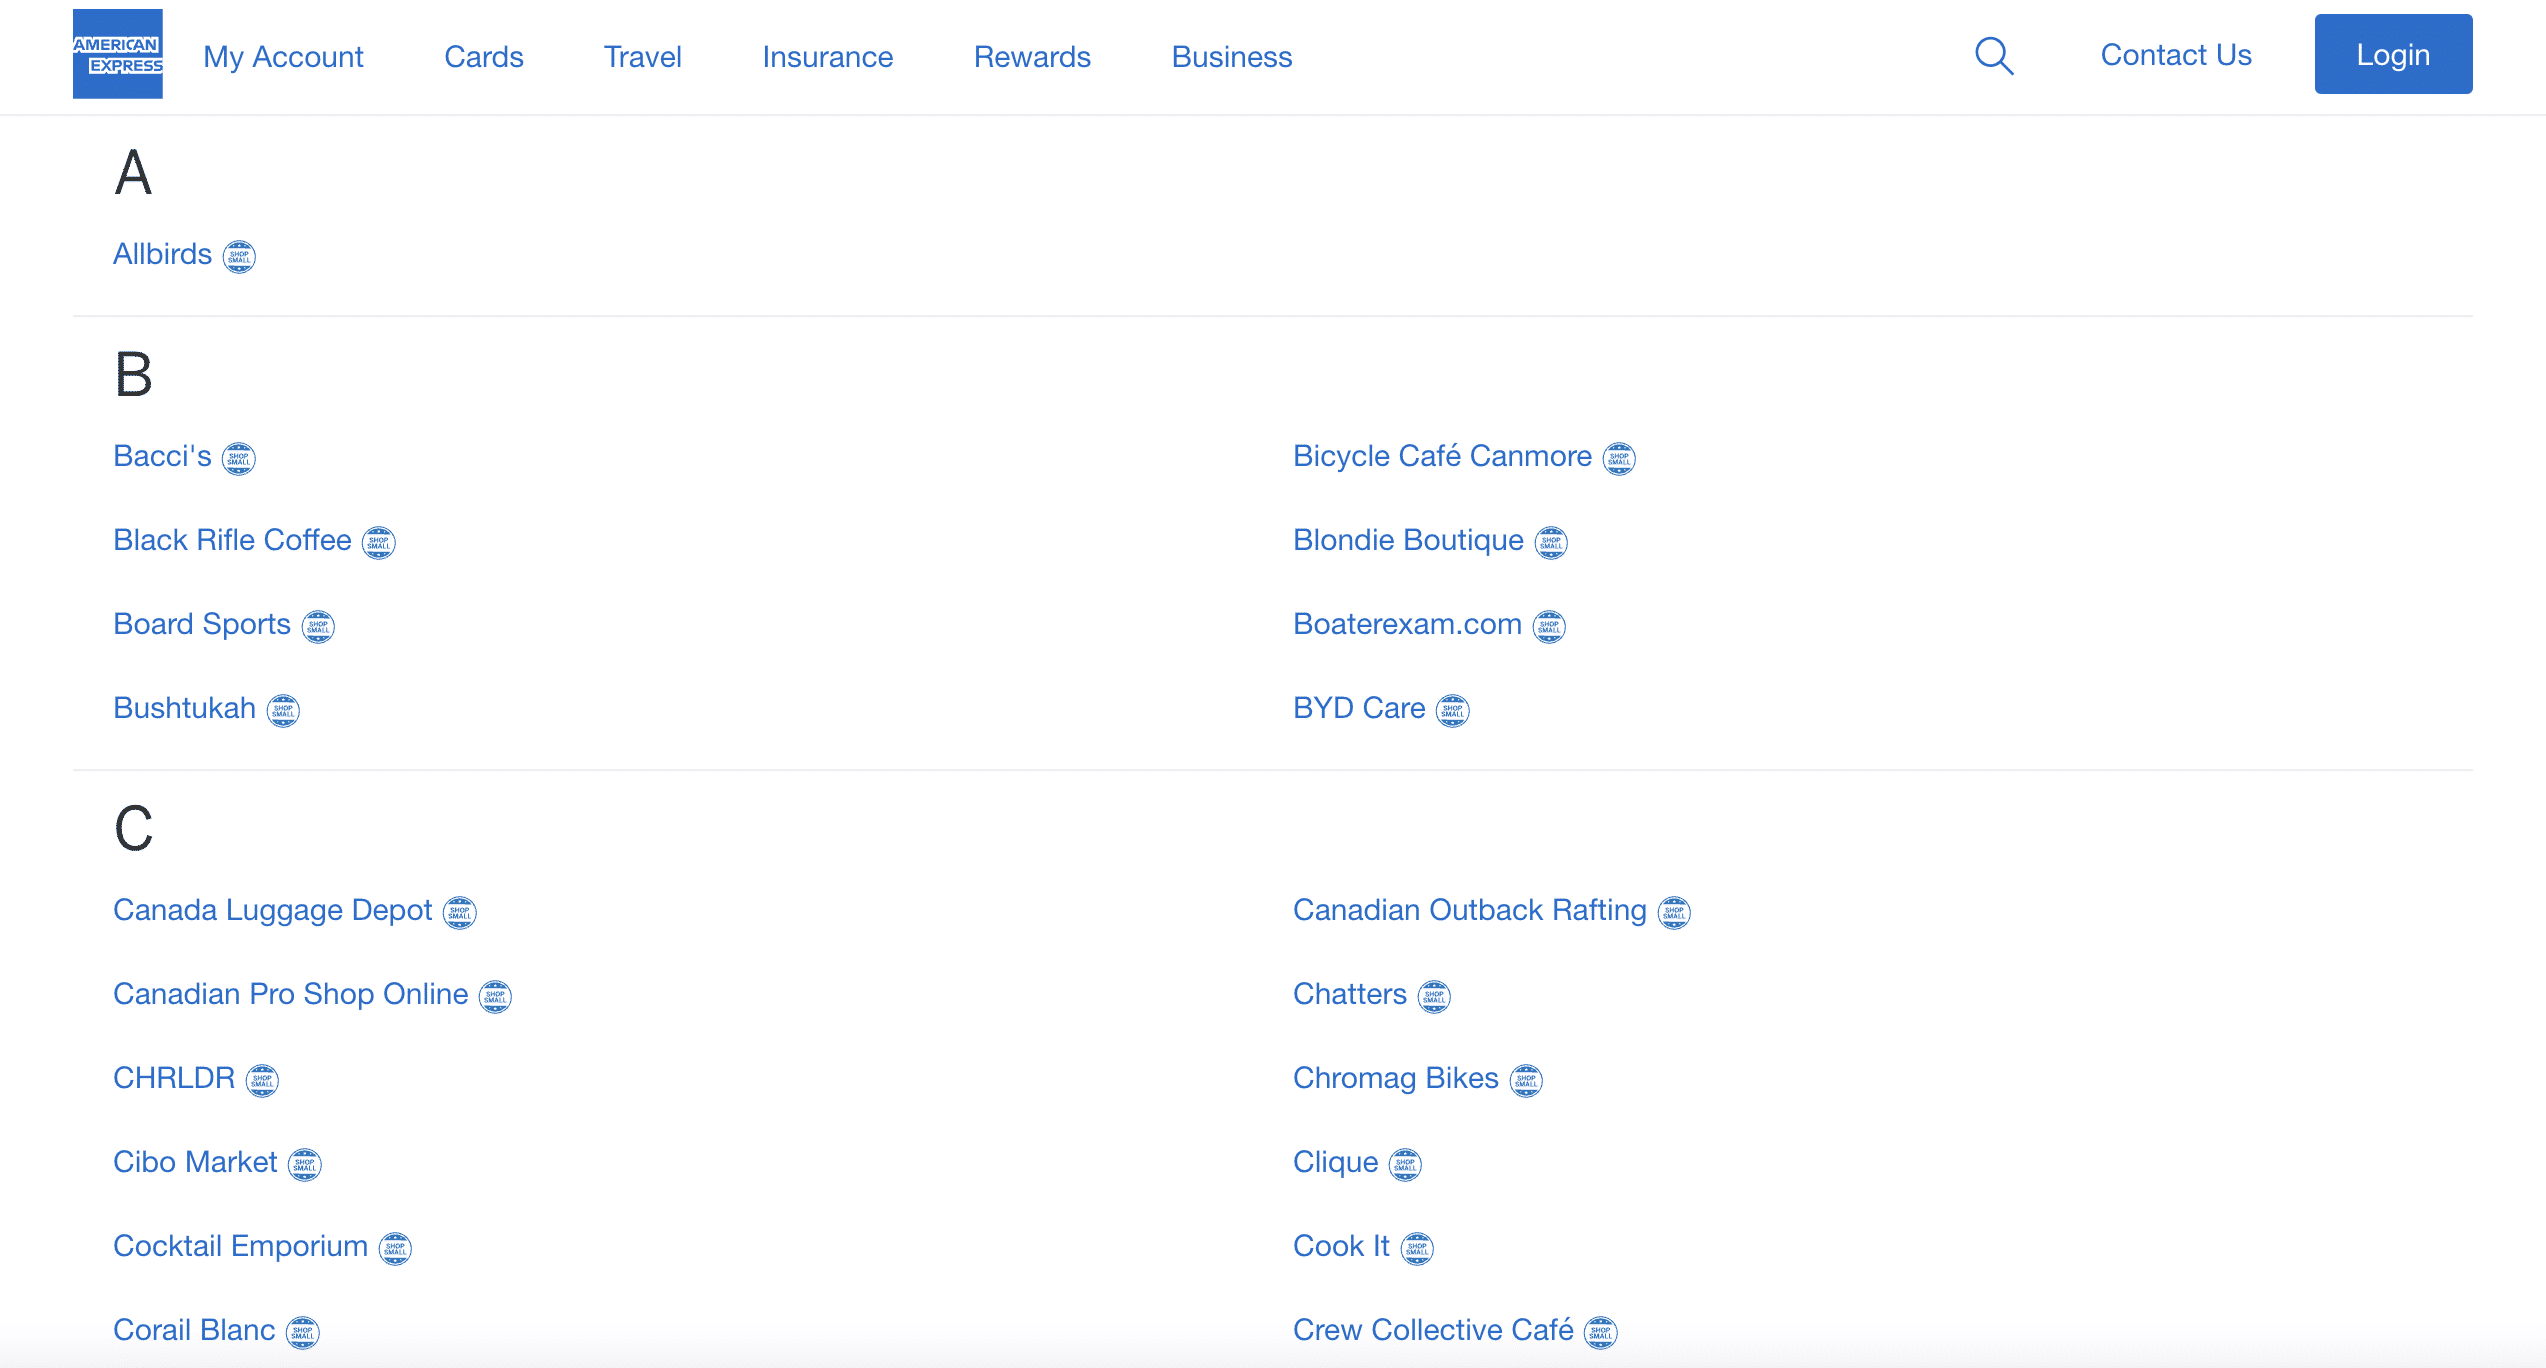
Task: Click the American Express logo
Action: [x=117, y=54]
